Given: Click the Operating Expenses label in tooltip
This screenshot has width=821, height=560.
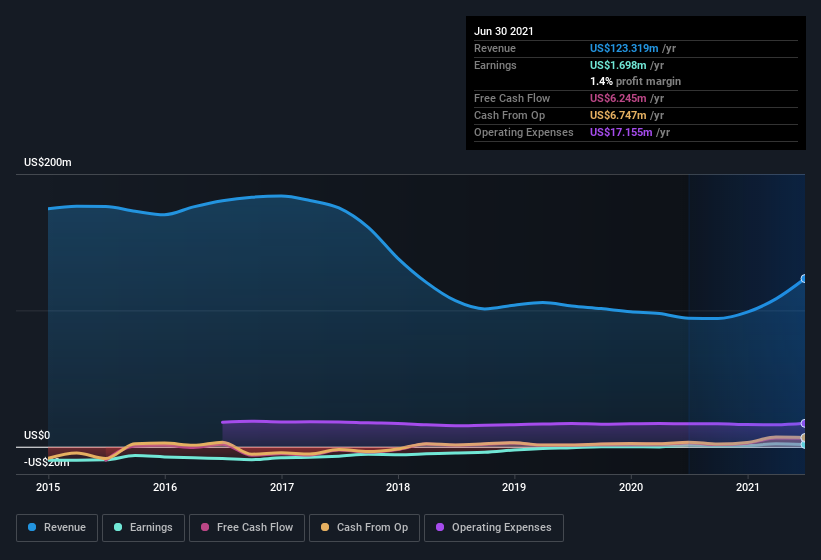Looking at the screenshot, I should click(x=524, y=132).
